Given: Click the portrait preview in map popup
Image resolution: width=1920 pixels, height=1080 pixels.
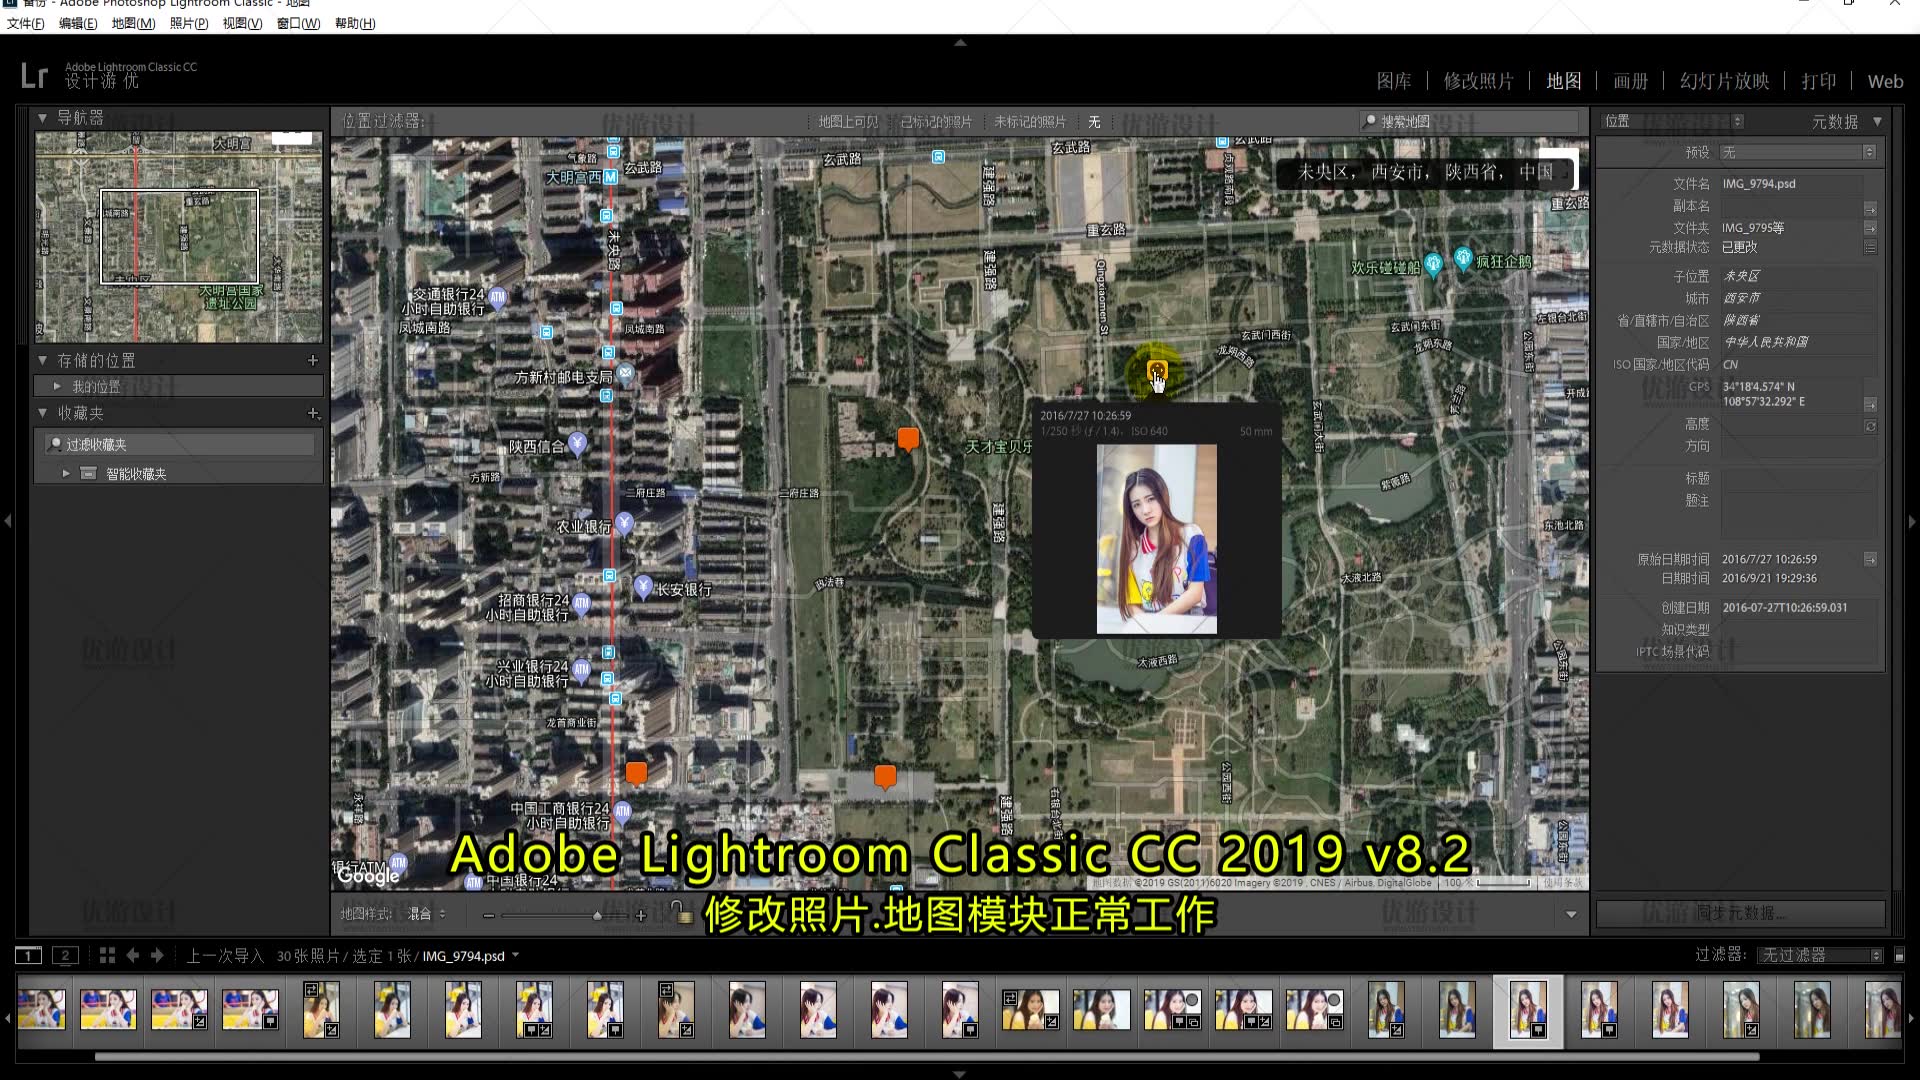Looking at the screenshot, I should (x=1157, y=539).
